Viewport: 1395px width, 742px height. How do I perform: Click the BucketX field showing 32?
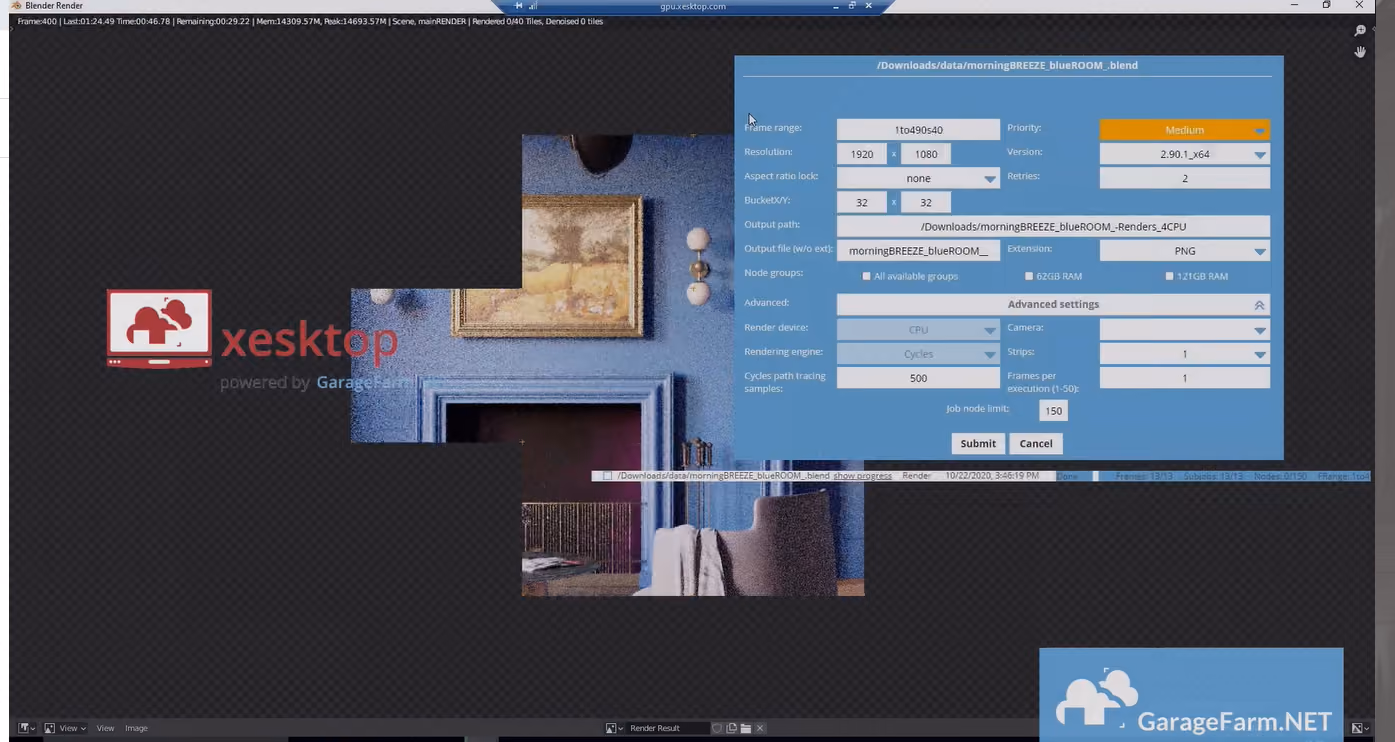point(862,202)
